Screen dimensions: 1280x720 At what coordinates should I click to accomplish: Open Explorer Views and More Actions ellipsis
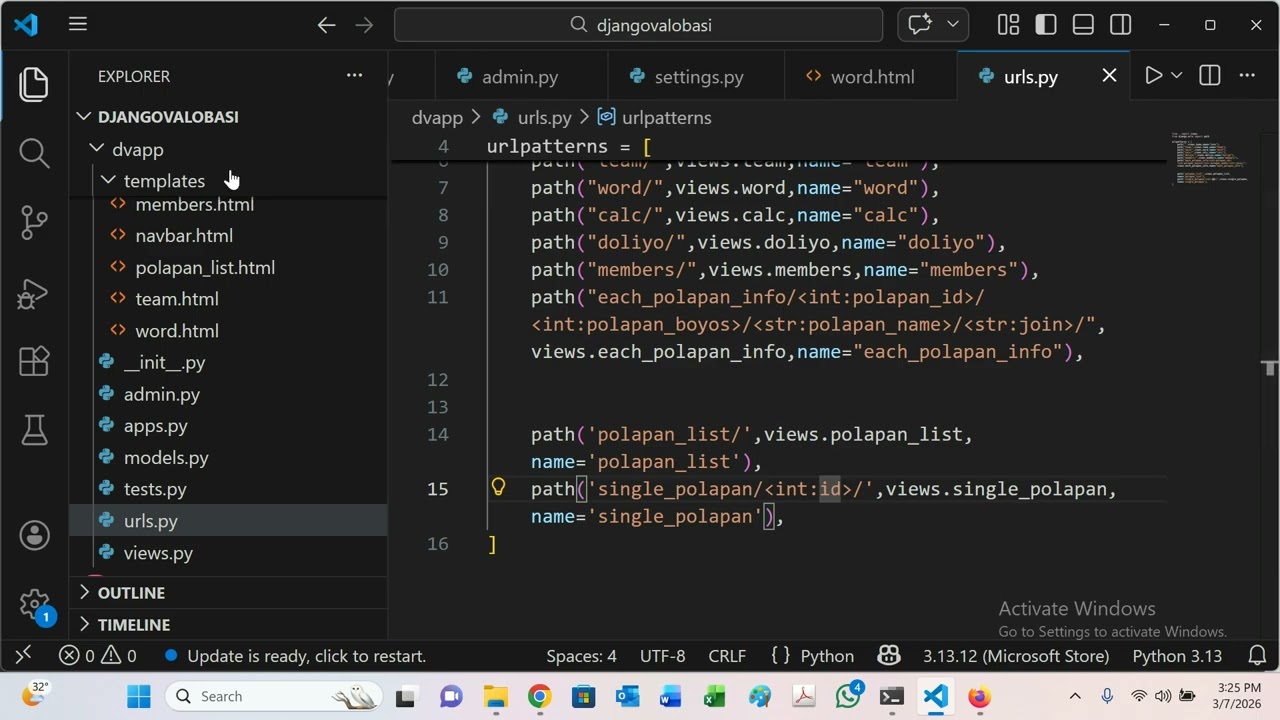pyautogui.click(x=354, y=76)
